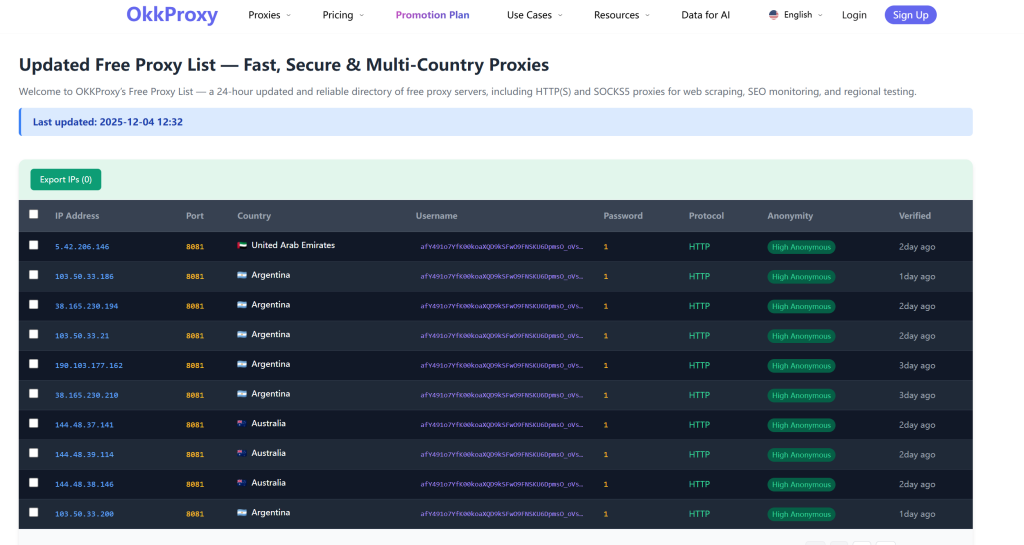Open the Promotion Plan page
1024x545 pixels.
(432, 15)
